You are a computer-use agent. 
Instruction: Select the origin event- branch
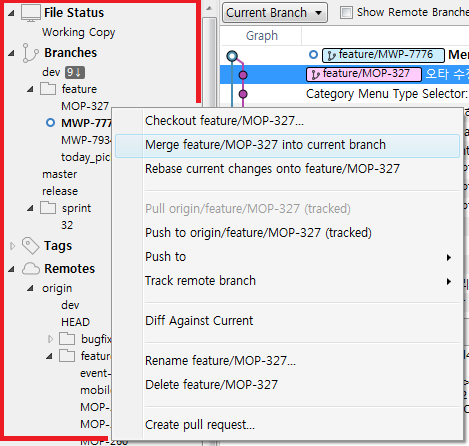95,373
